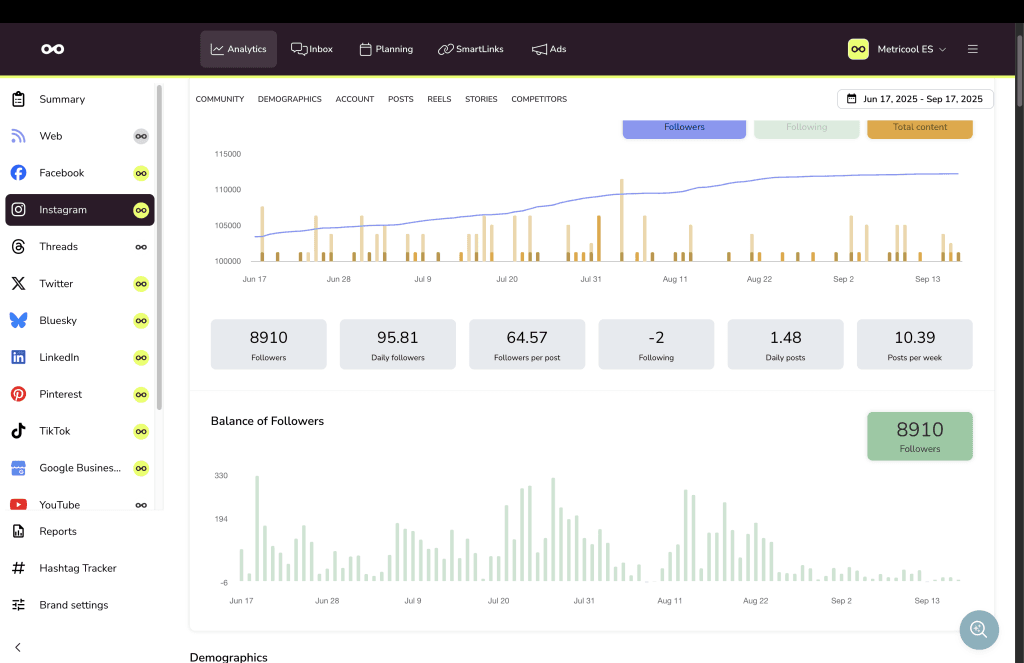This screenshot has height=663, width=1024.
Task: Click the green Balance Followers total badge
Action: click(x=919, y=436)
